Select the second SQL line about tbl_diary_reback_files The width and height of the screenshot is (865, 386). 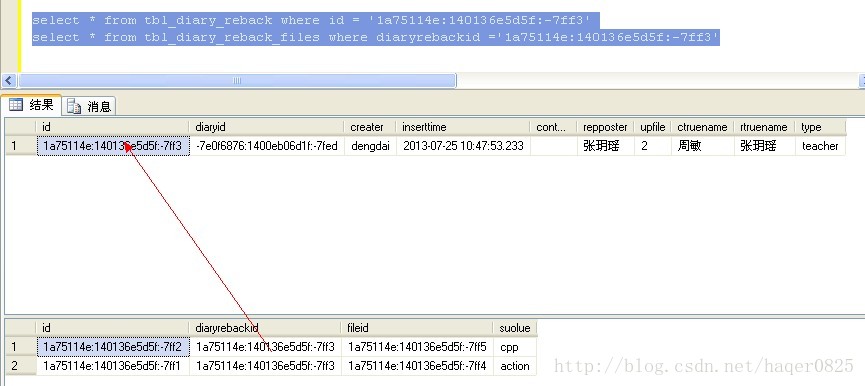point(376,37)
